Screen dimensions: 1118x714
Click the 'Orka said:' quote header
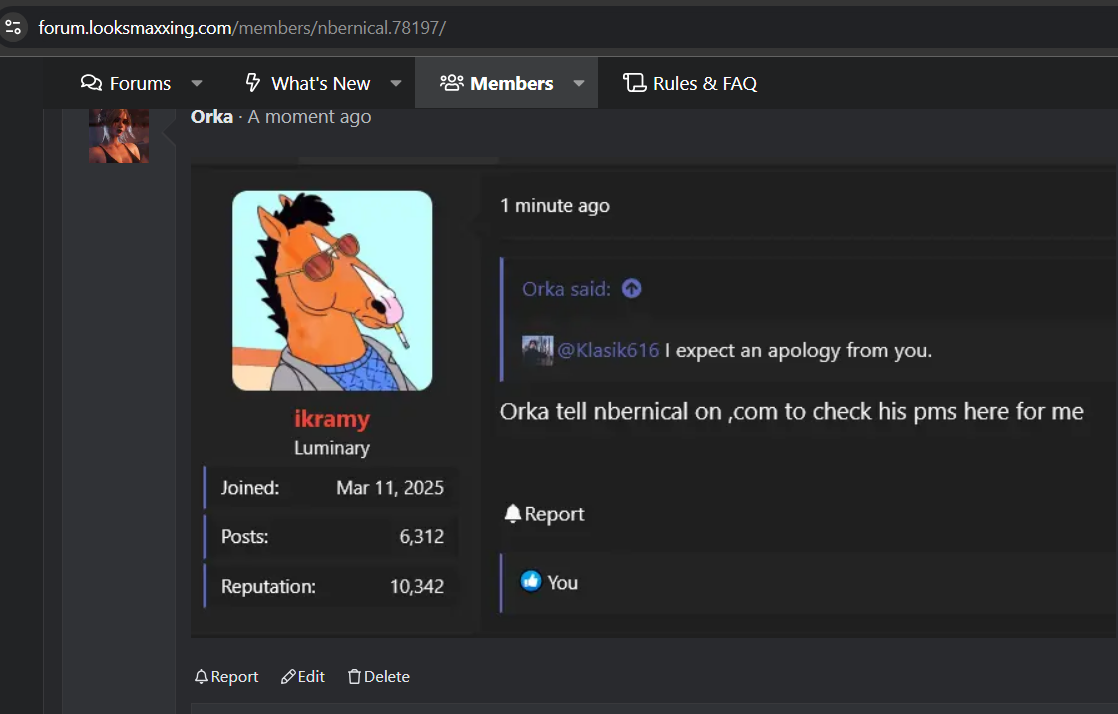(x=566, y=289)
